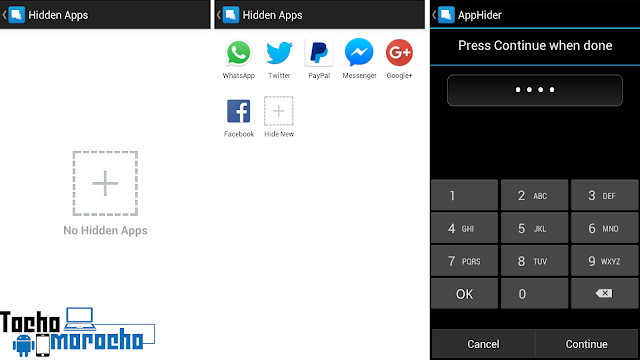This screenshot has height=360, width=640.
Task: Tap keypad key 7 PQRS
Action: pyautogui.click(x=464, y=261)
